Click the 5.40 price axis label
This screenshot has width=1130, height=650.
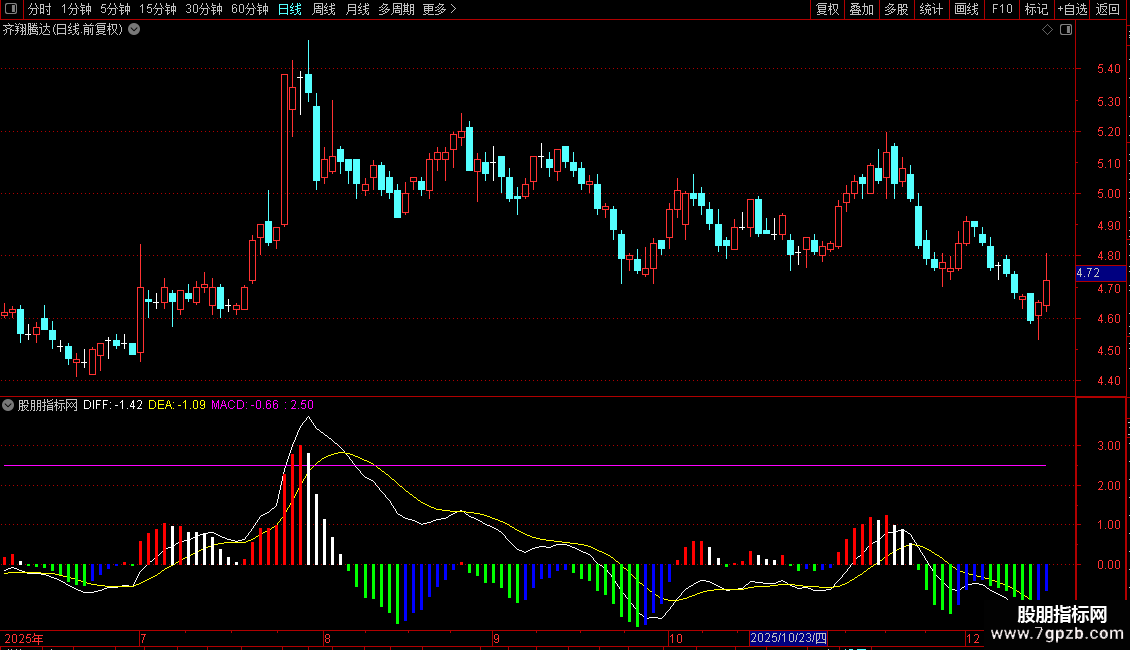(x=1108, y=69)
